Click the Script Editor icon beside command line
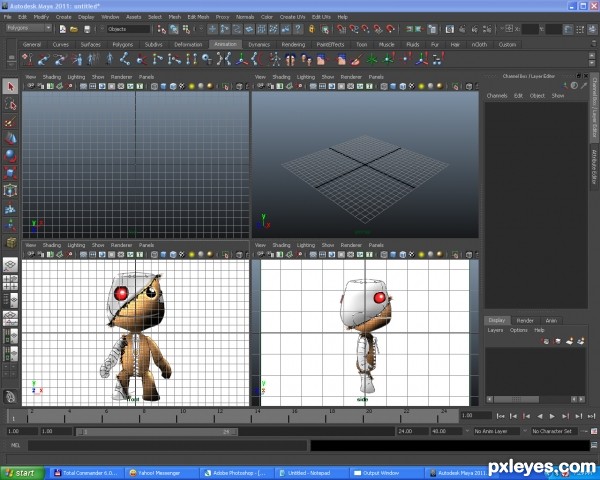Screen dimensions: 600x480 pos(594,445)
